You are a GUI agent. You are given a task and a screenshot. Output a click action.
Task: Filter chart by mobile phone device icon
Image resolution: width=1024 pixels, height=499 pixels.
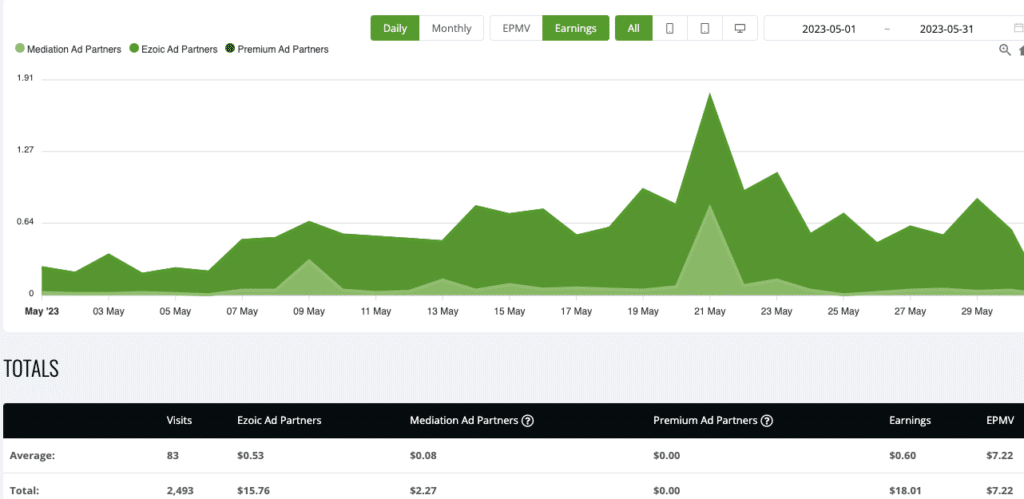(670, 28)
